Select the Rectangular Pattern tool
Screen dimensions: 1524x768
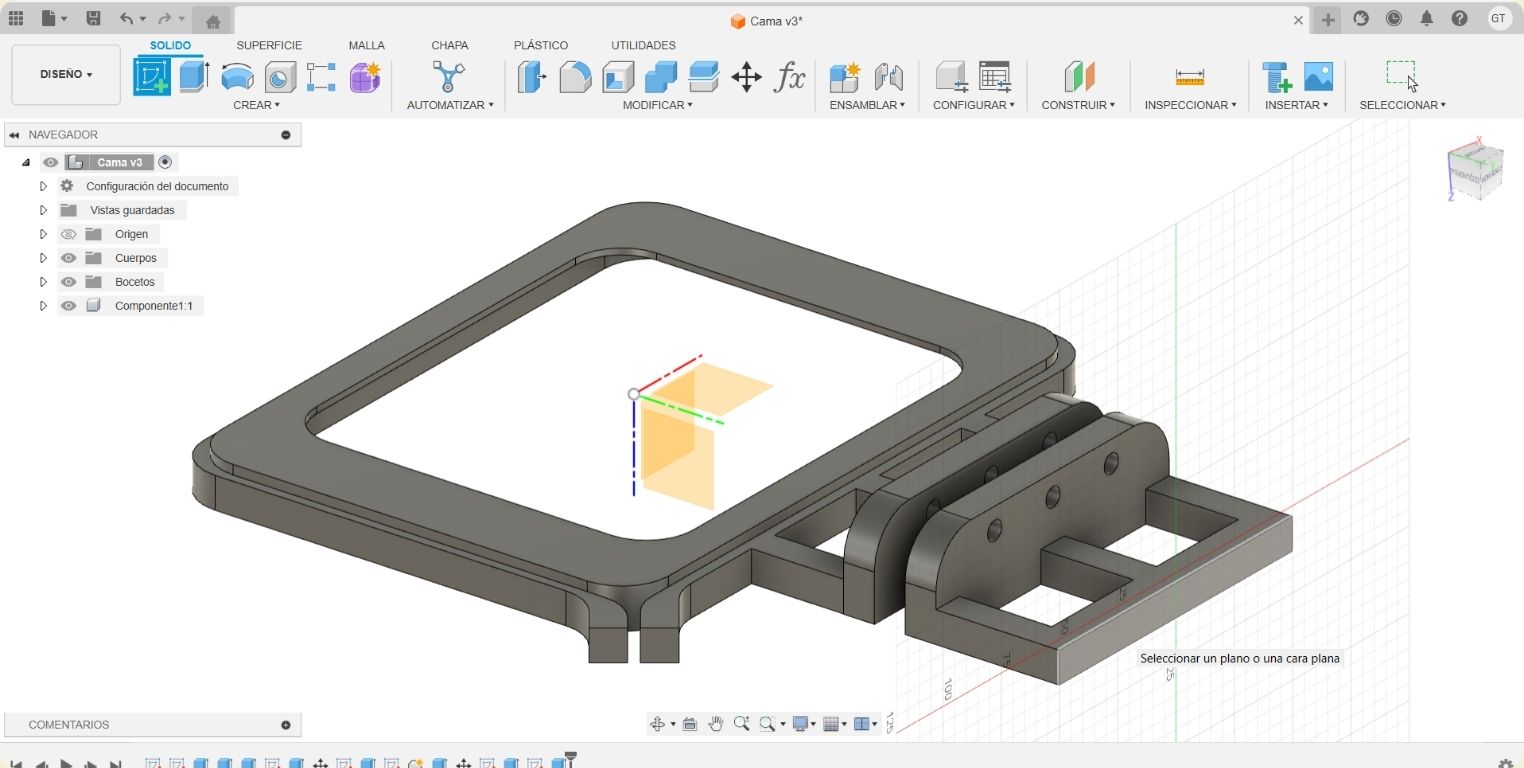[321, 77]
